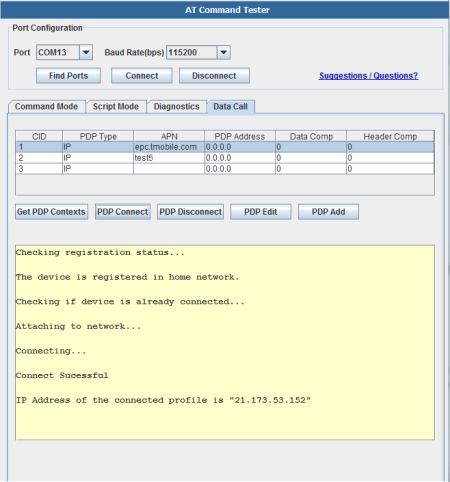Click the Connect button

coord(142,76)
